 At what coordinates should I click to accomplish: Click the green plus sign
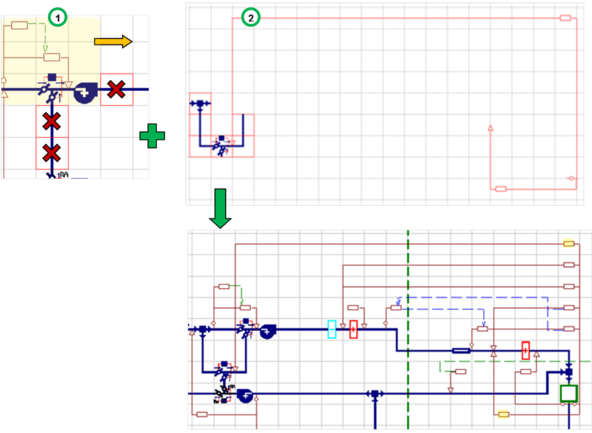click(x=152, y=136)
